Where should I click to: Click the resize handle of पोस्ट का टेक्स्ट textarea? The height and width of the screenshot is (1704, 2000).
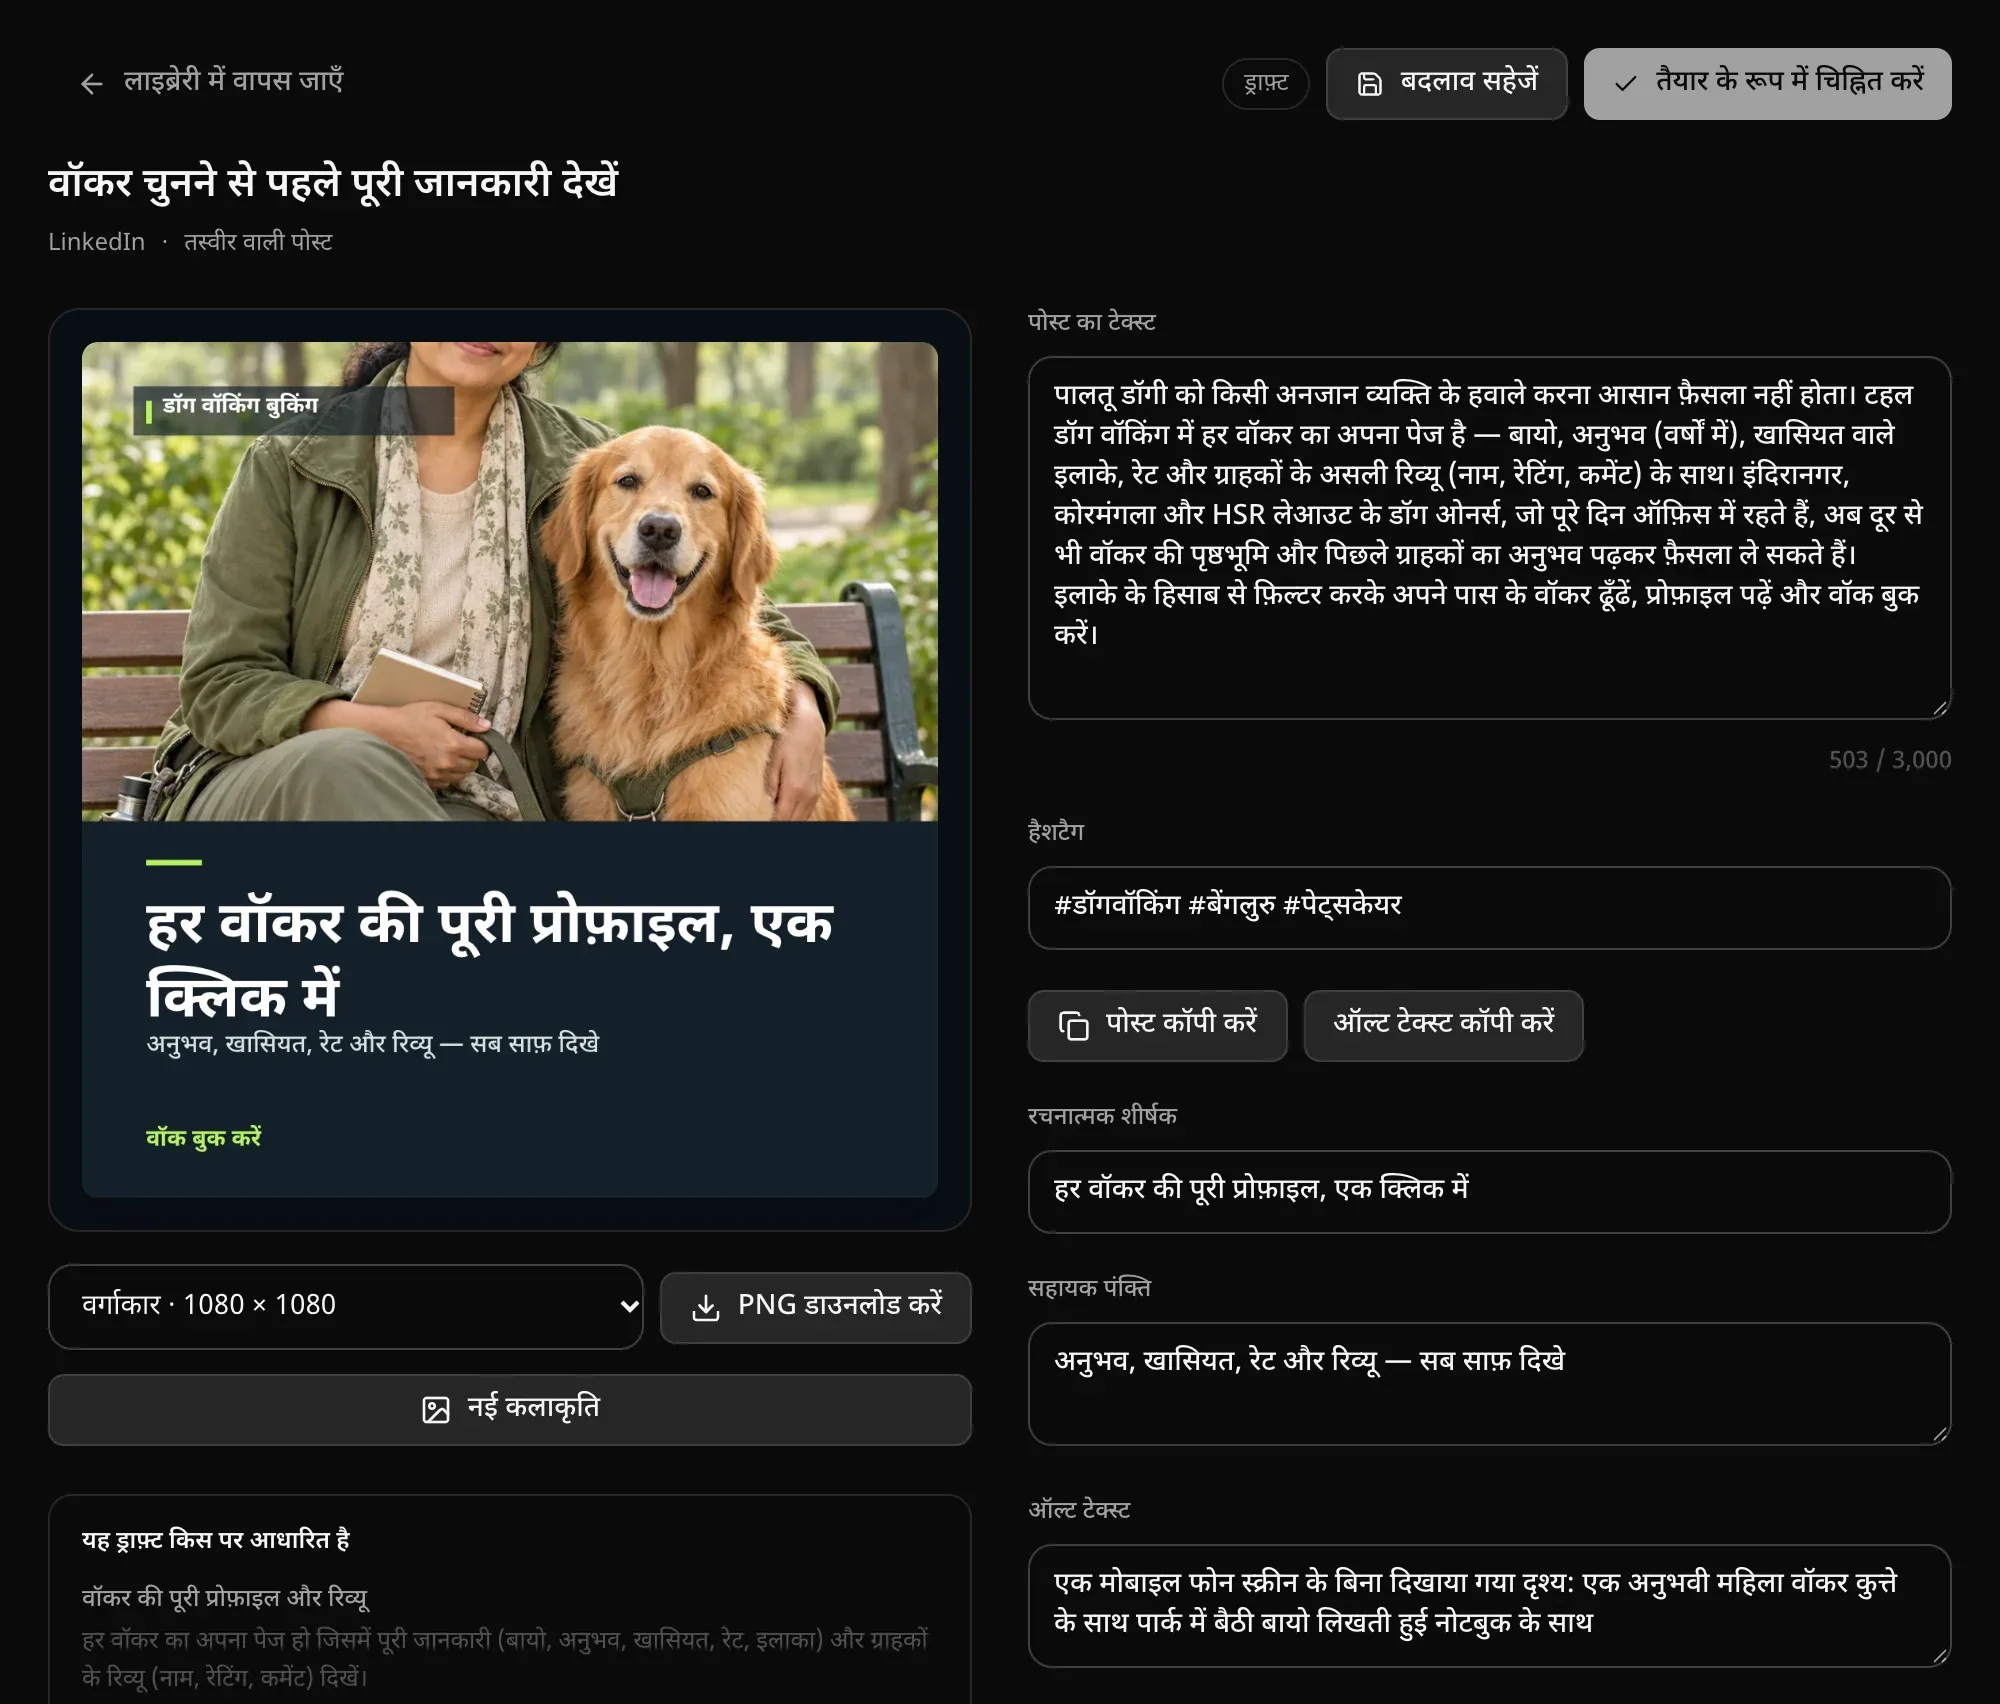tap(1939, 708)
